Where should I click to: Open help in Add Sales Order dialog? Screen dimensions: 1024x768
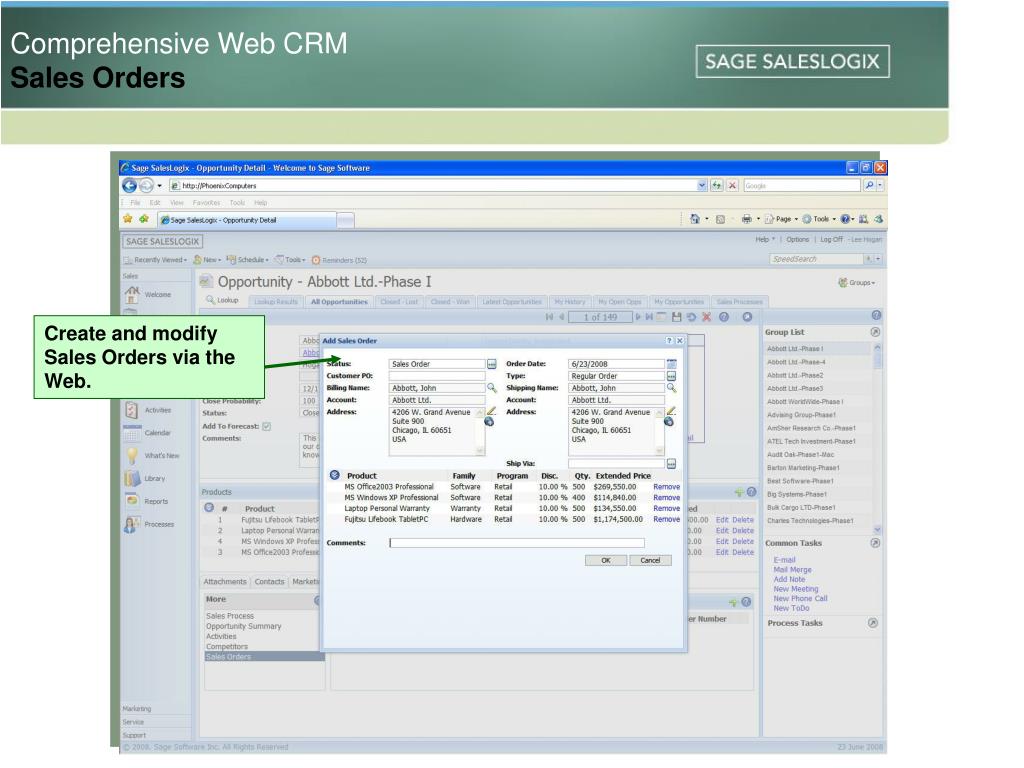[x=669, y=341]
